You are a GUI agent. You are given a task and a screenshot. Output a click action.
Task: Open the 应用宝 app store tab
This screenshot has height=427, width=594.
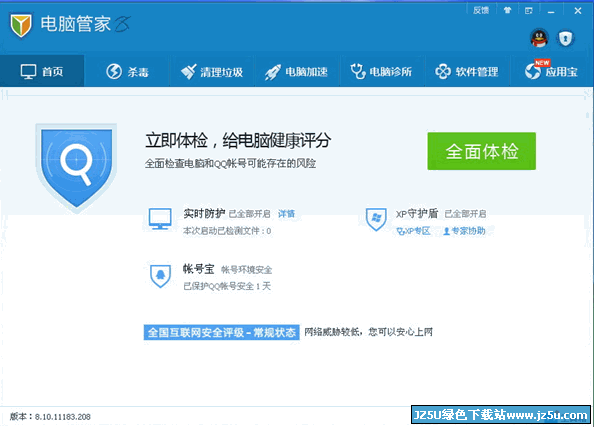(552, 71)
